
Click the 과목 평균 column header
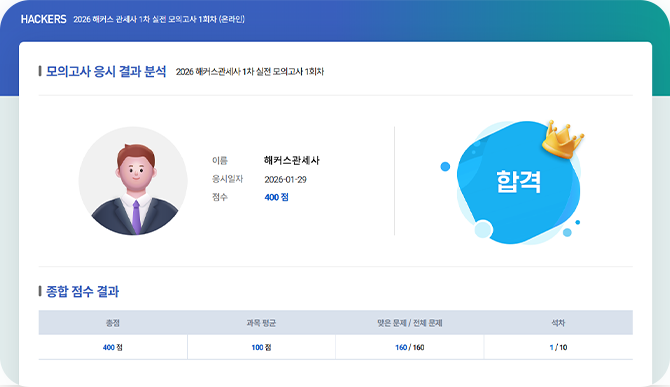pos(261,323)
